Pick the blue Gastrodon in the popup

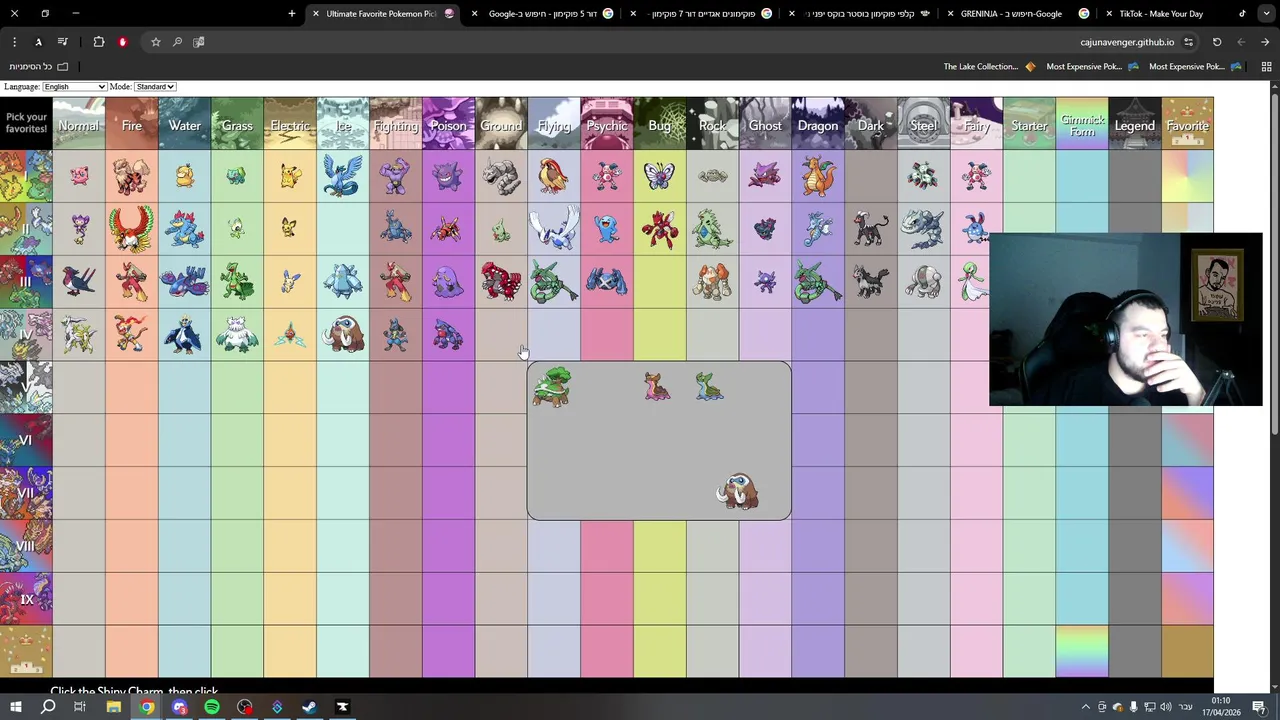(x=709, y=387)
